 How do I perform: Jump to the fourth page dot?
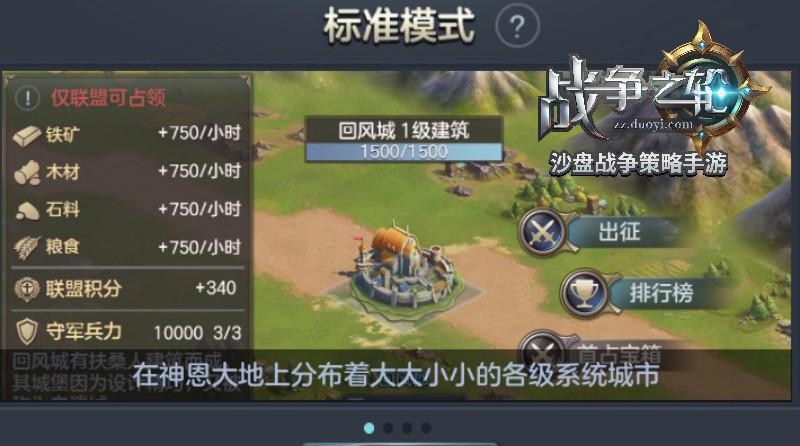click(x=426, y=428)
